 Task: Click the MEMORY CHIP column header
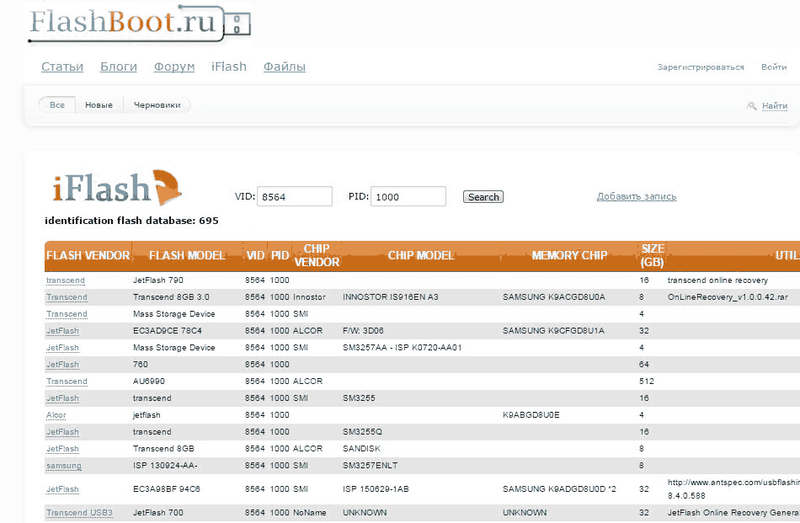(569, 256)
